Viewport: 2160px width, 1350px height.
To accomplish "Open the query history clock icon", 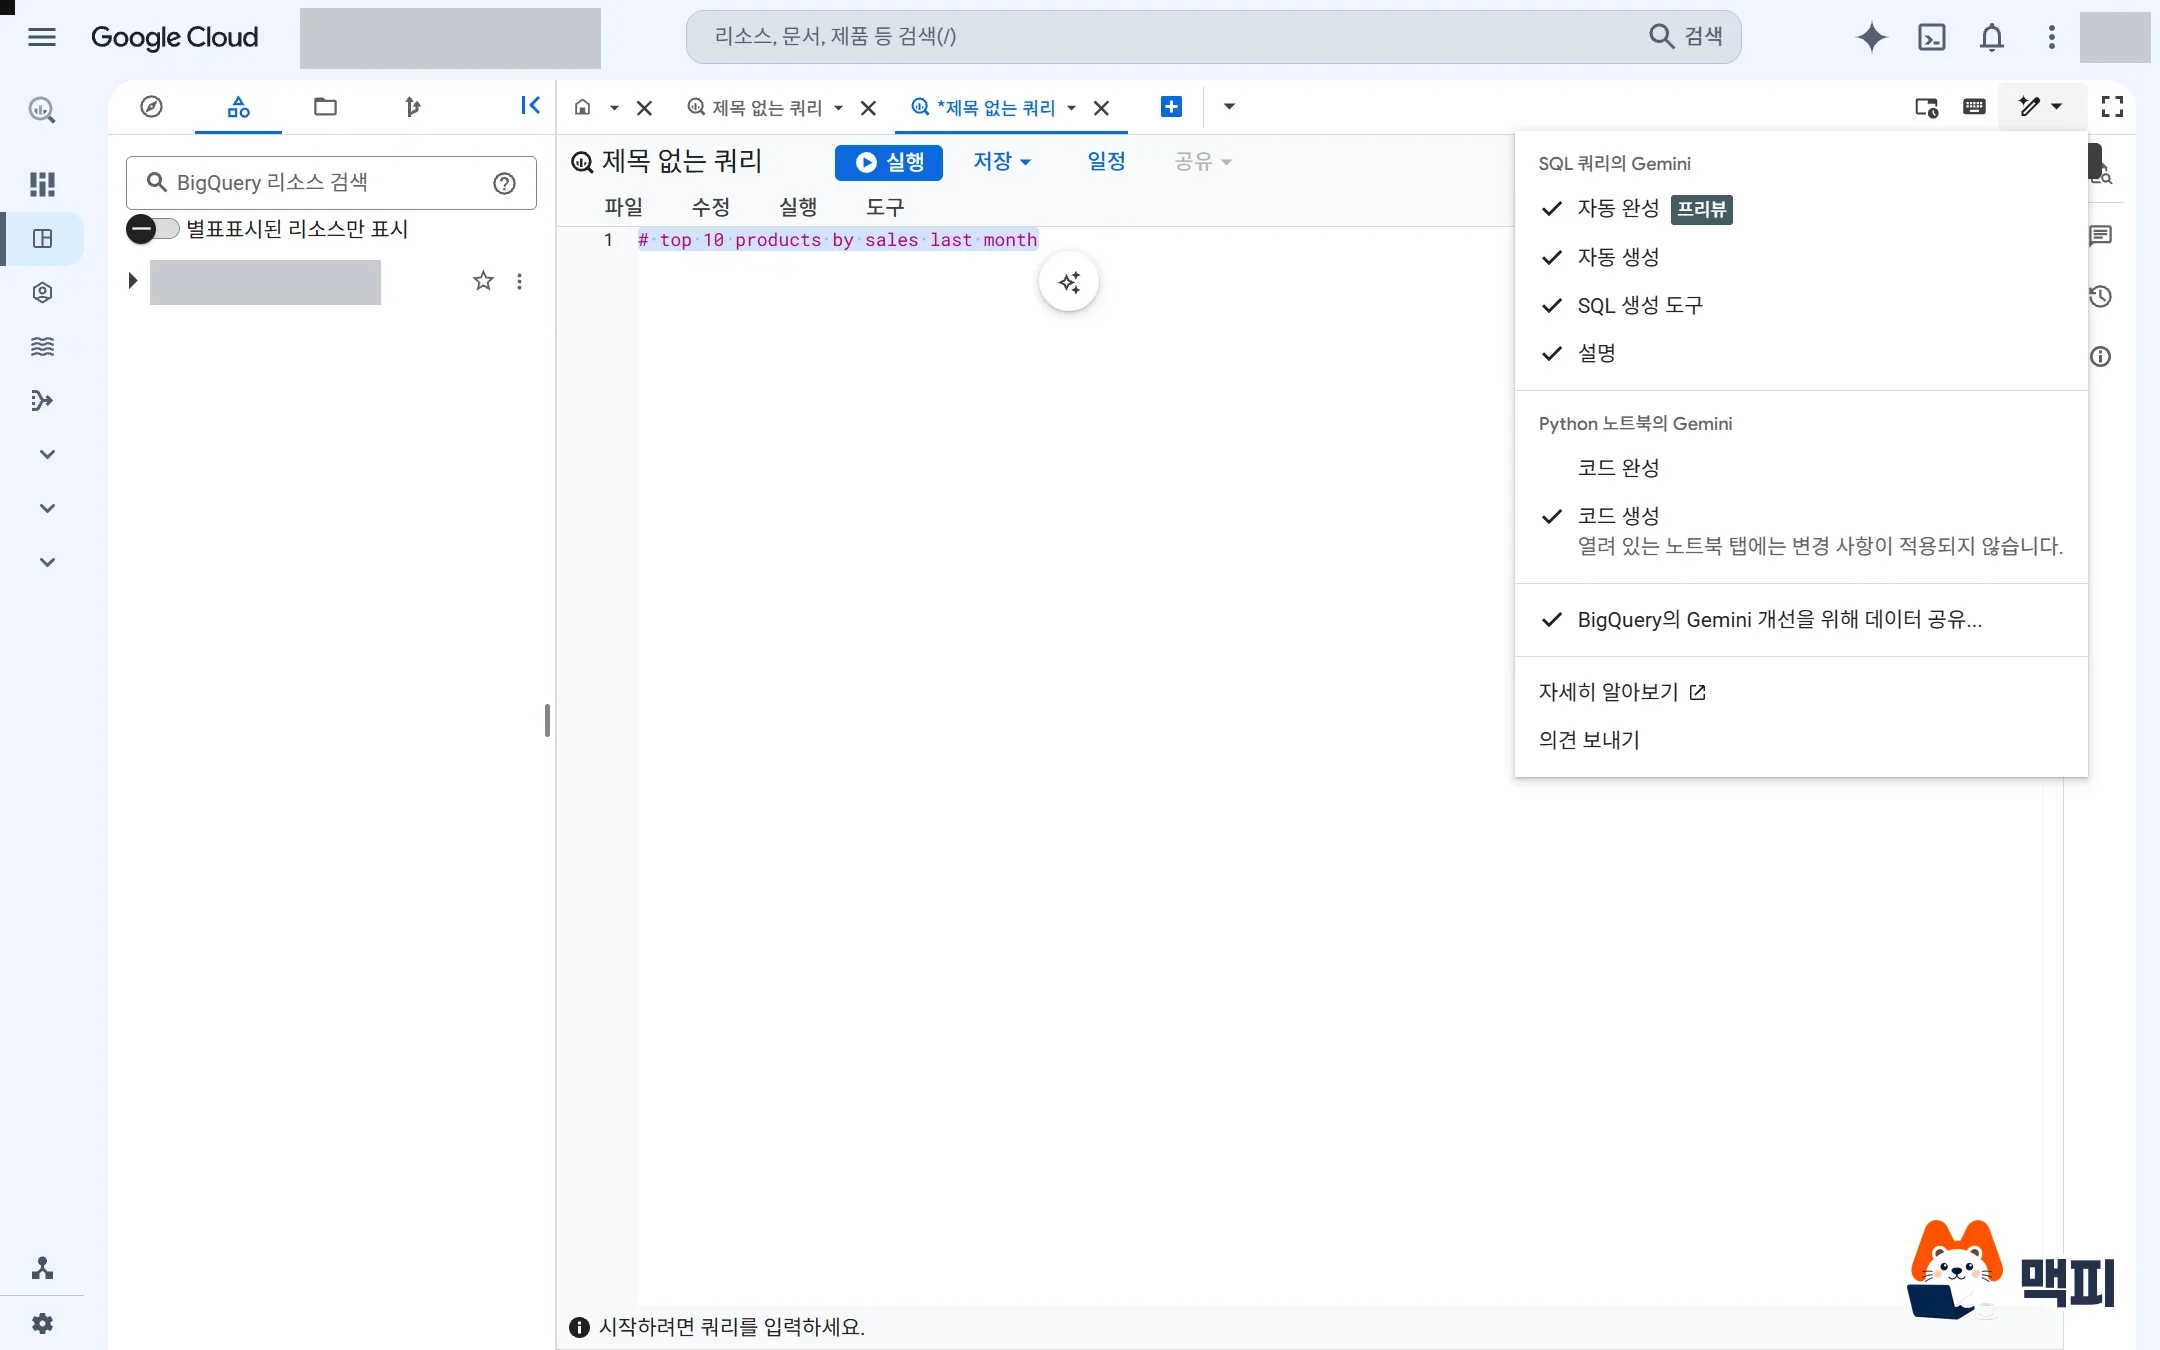I will pos(2100,296).
